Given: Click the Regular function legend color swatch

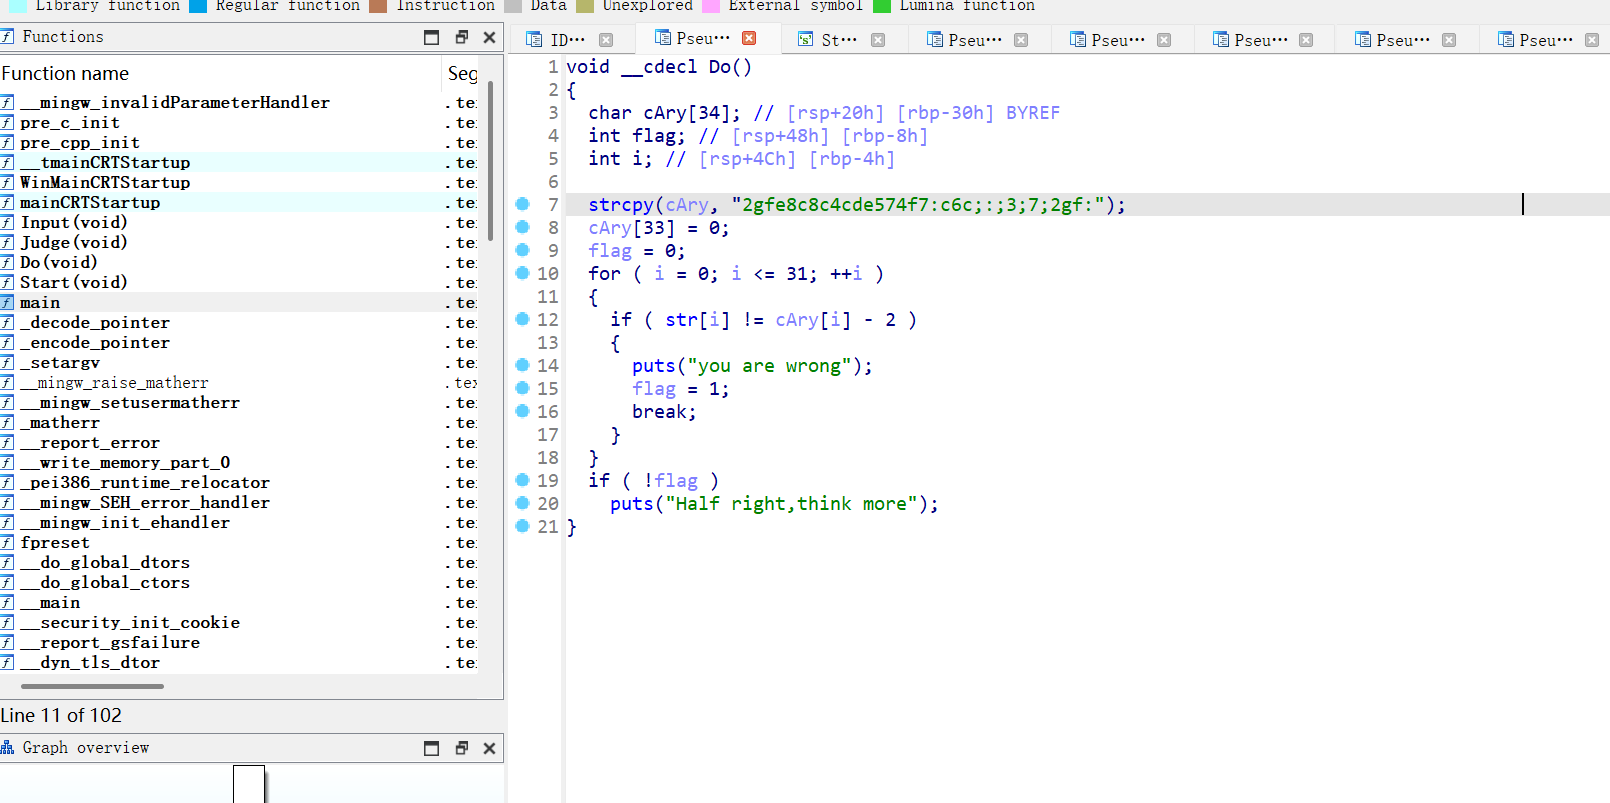Looking at the screenshot, I should pos(198,6).
